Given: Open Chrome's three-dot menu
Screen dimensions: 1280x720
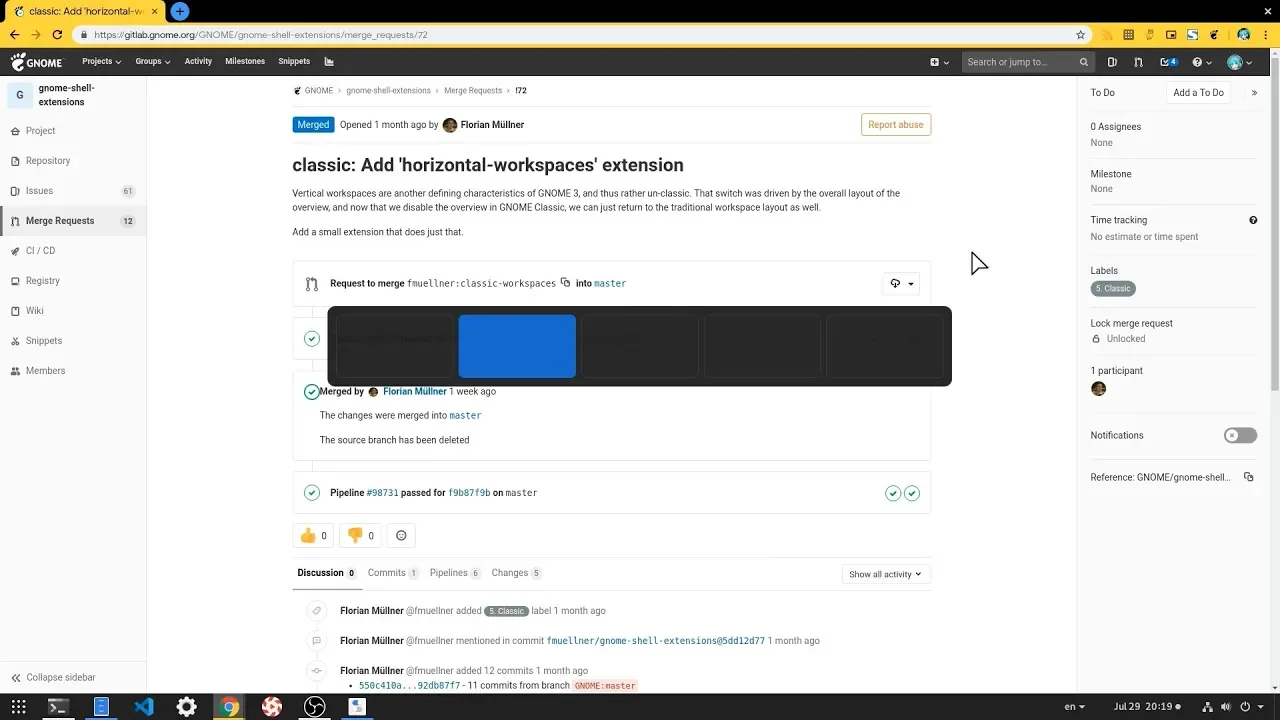Looking at the screenshot, I should tap(1265, 35).
